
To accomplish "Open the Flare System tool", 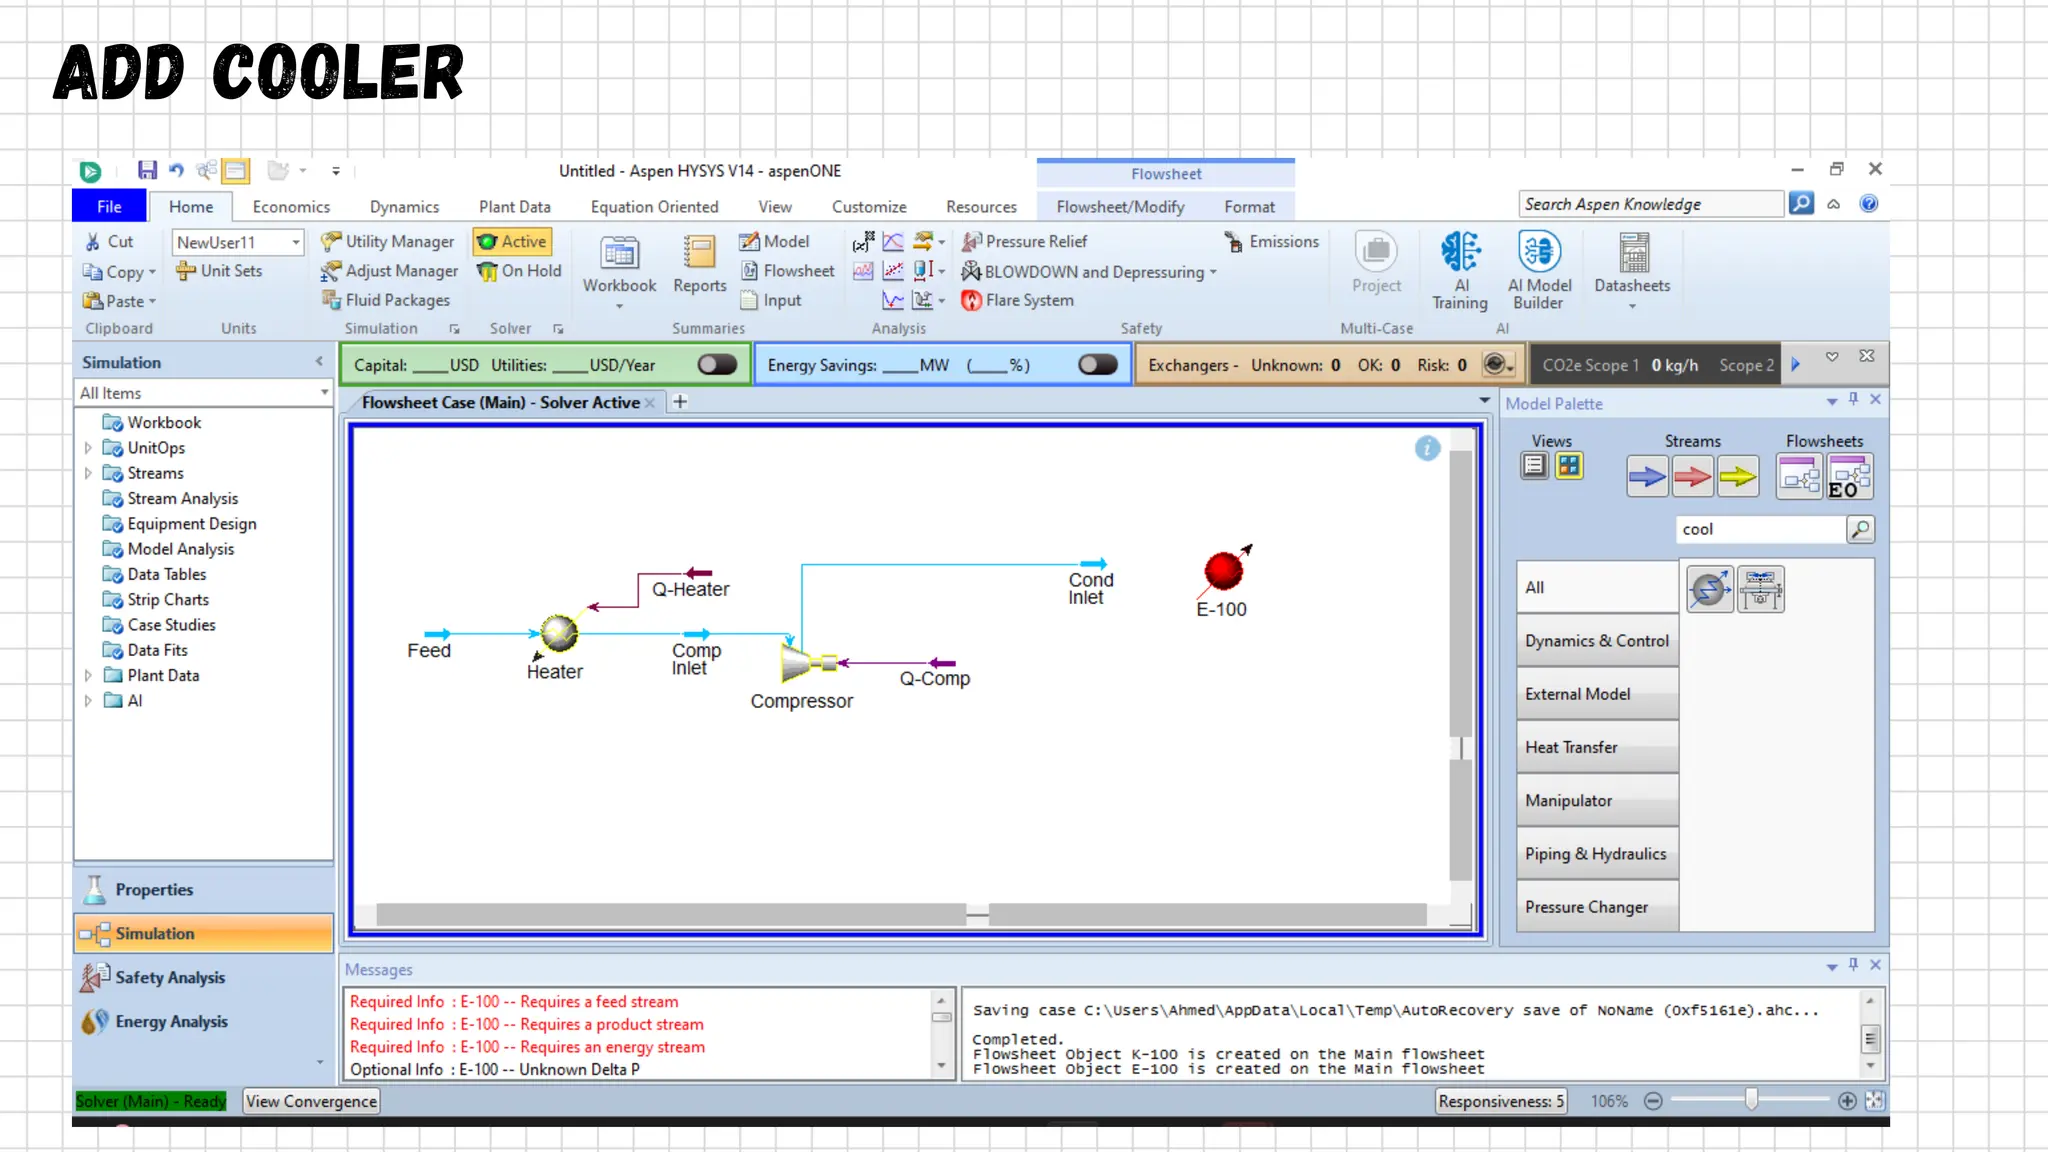I will pos(1018,300).
